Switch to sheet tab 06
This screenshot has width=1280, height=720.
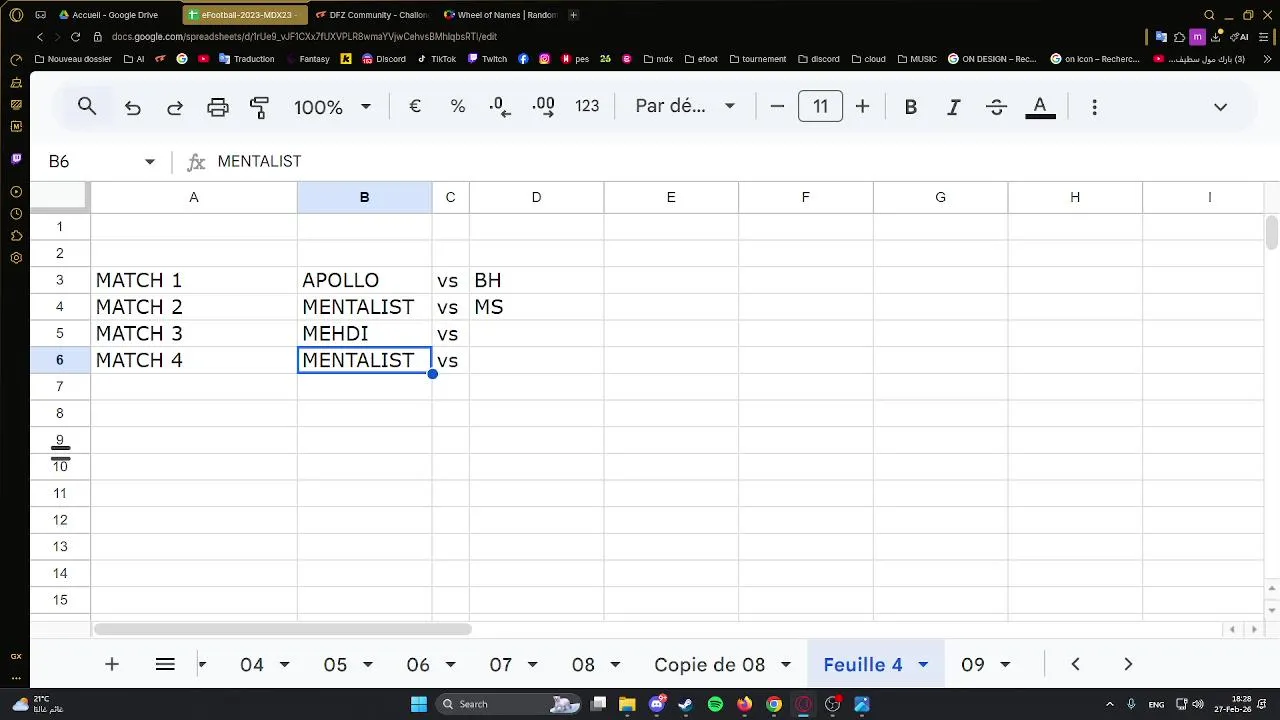[x=418, y=665]
